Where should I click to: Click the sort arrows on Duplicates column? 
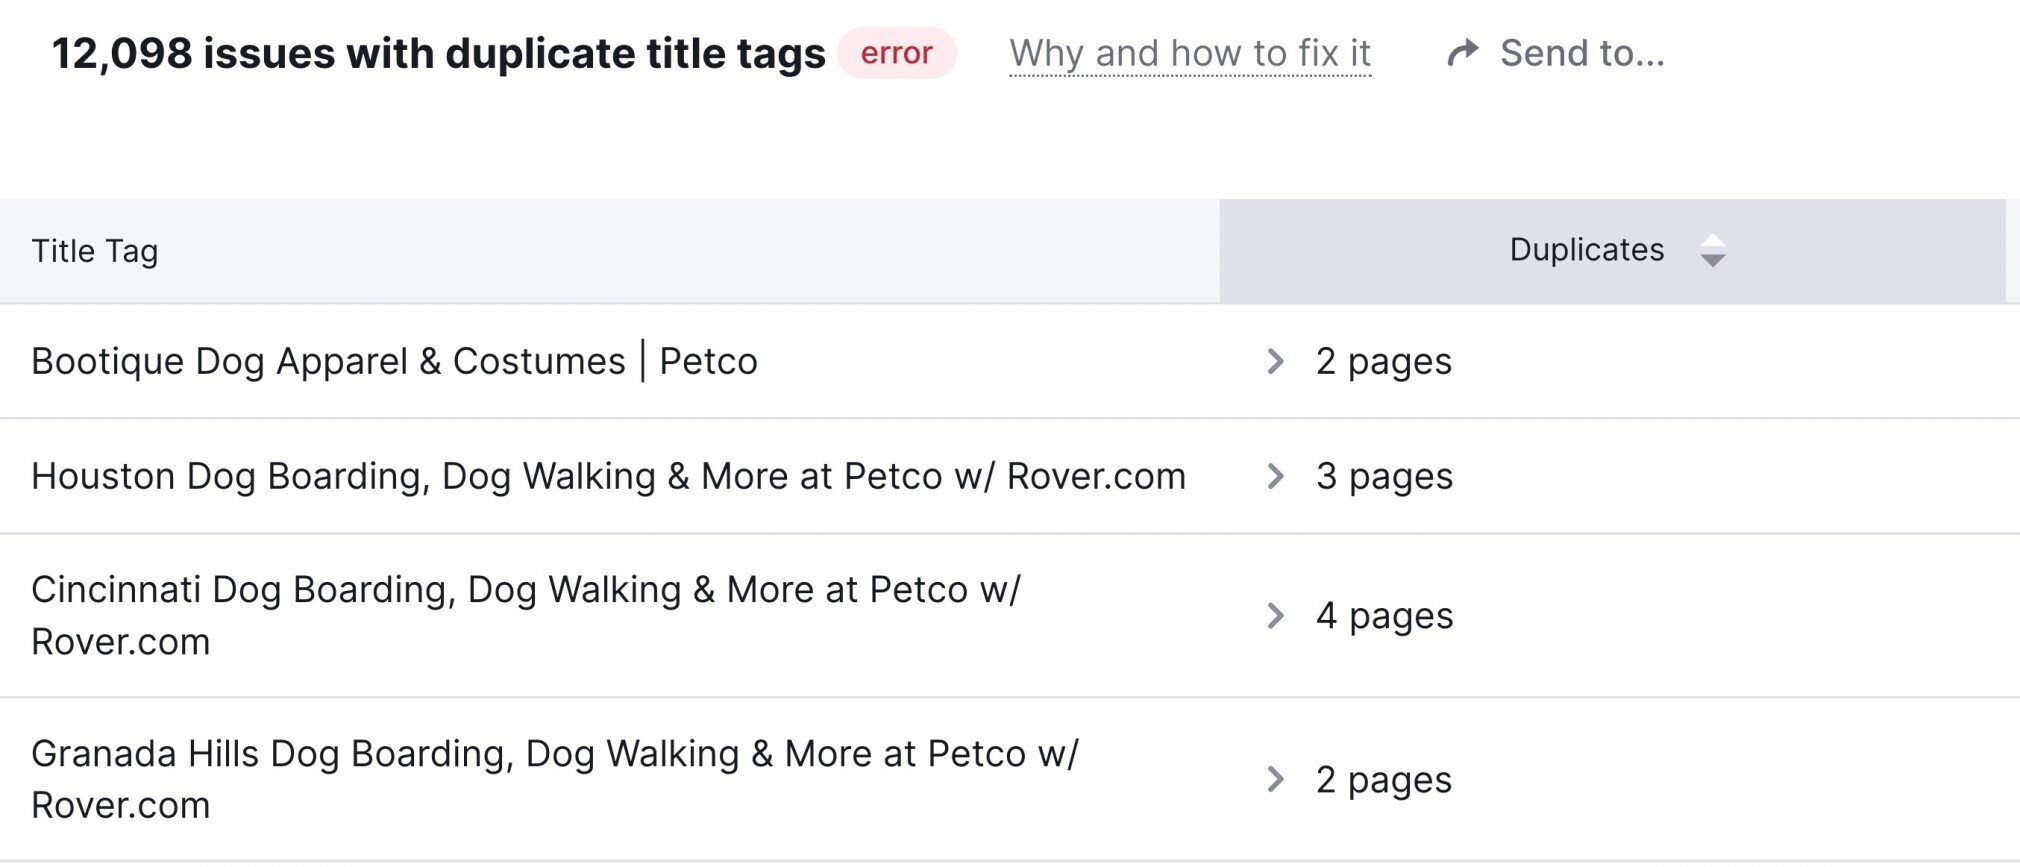tap(1712, 252)
